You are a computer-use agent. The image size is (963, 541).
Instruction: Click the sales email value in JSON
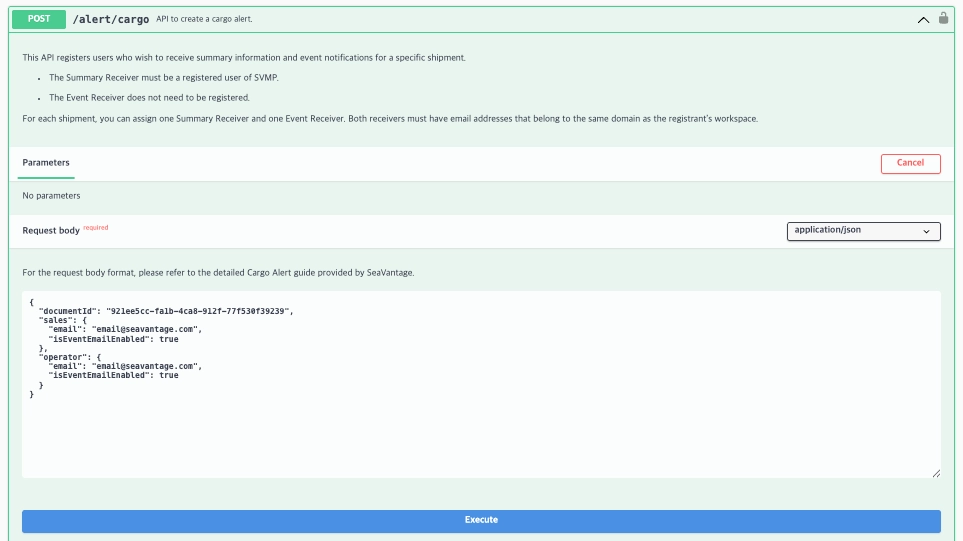(146, 329)
